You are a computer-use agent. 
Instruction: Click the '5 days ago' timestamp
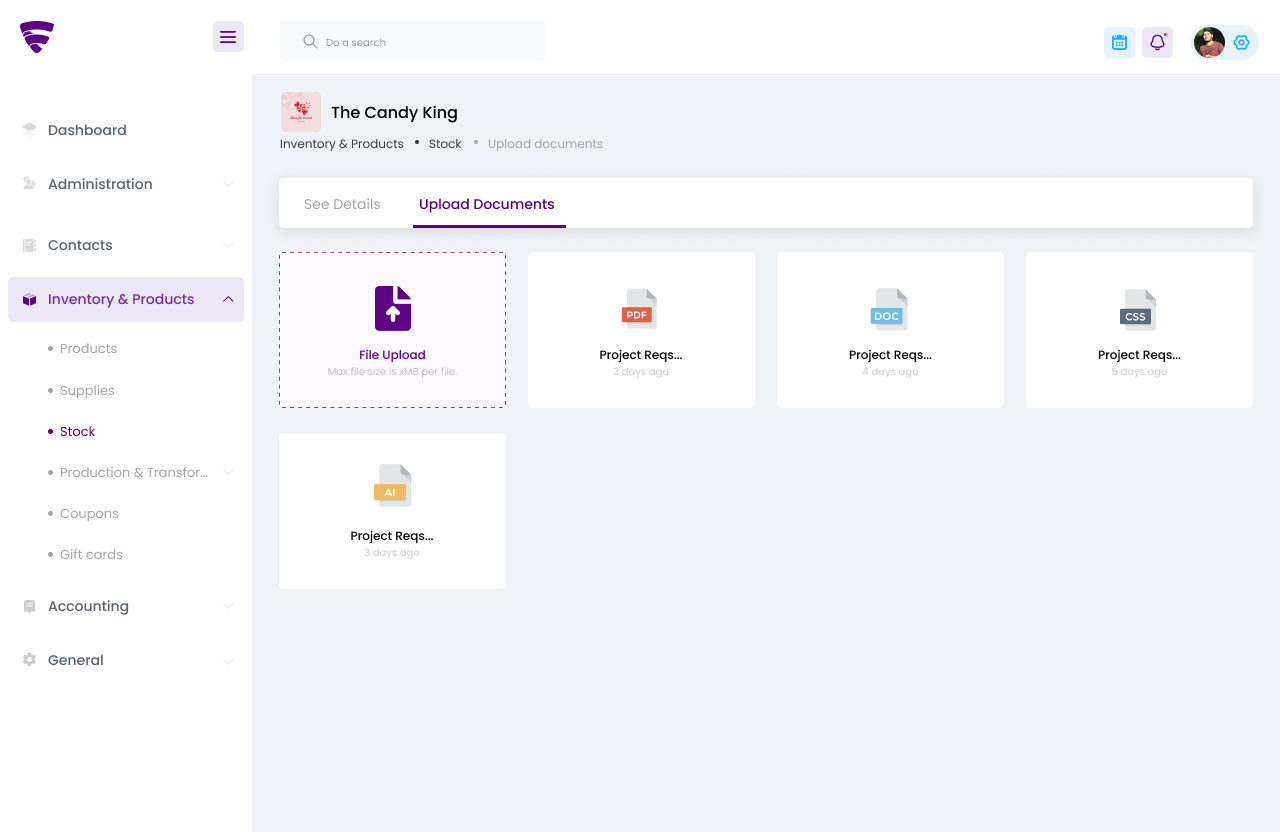[x=1139, y=372]
